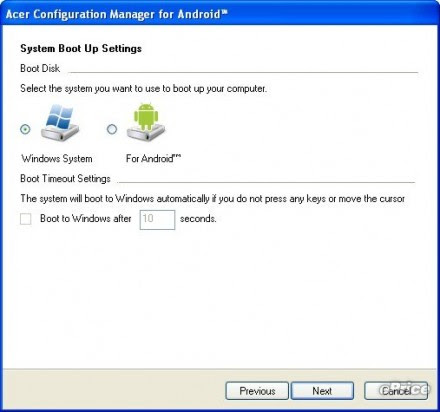Click the 'Select the system you want' instruction text
This screenshot has width=440, height=412.
(x=143, y=89)
